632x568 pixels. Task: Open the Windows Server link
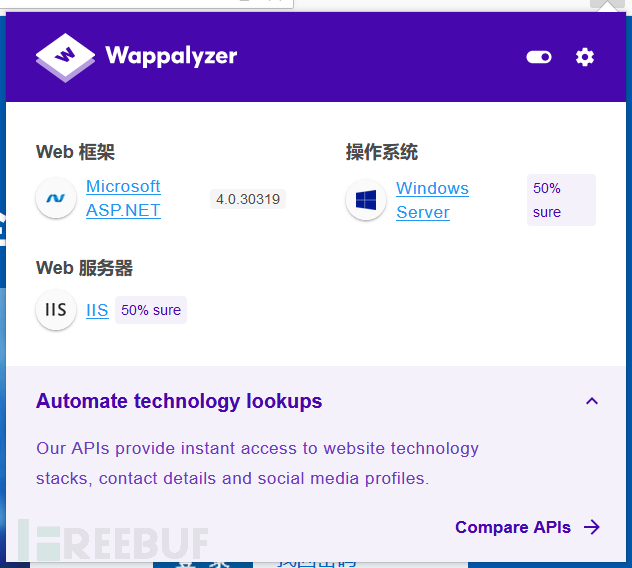coord(432,200)
